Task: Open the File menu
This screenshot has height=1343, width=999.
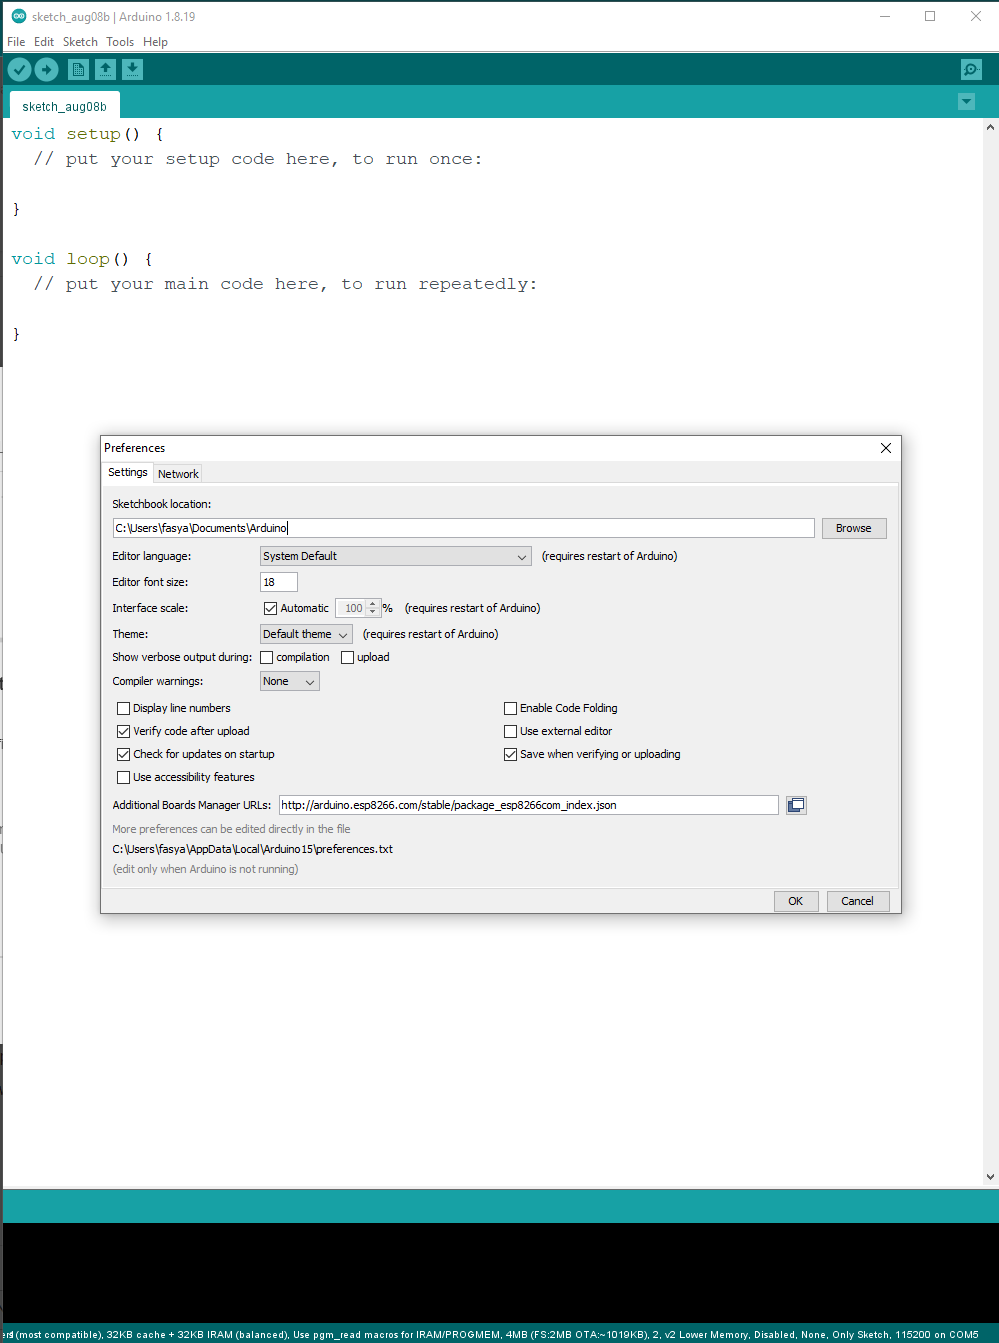Action: [16, 42]
